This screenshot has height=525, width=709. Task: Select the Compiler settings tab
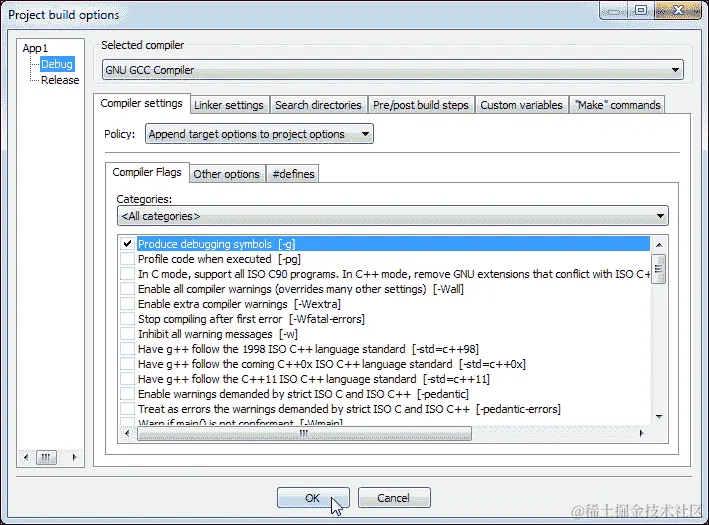(142, 104)
